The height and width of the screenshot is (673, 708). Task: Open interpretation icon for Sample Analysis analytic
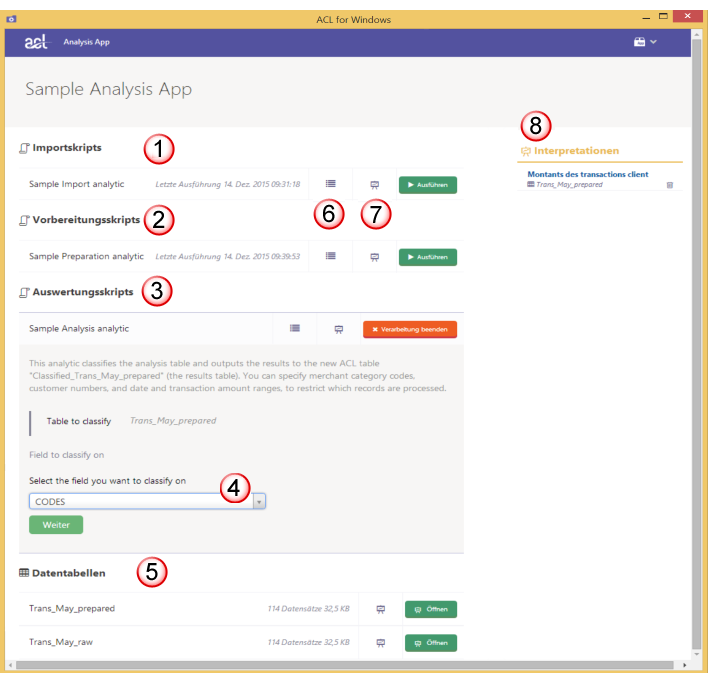[339, 328]
